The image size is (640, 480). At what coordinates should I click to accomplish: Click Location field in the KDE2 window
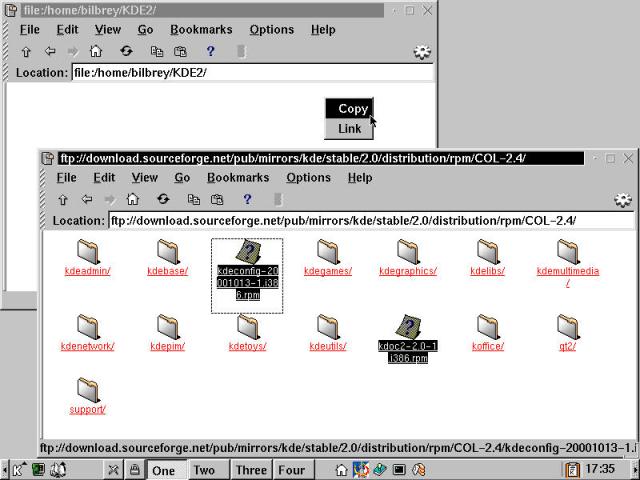pos(252,73)
